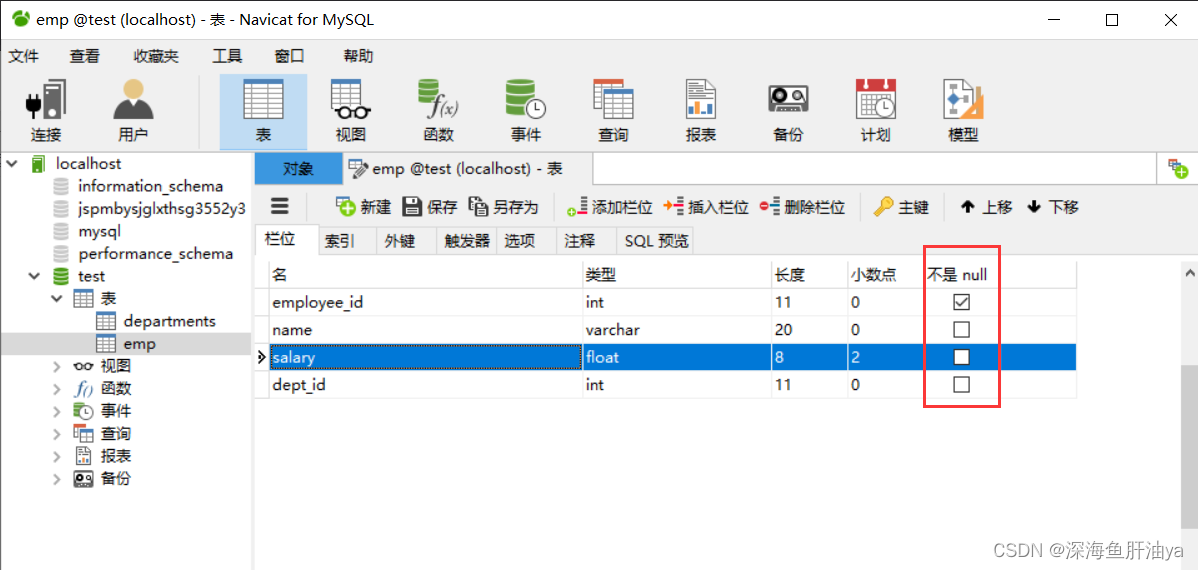
Task: Toggle not null for name field
Action: [962, 330]
